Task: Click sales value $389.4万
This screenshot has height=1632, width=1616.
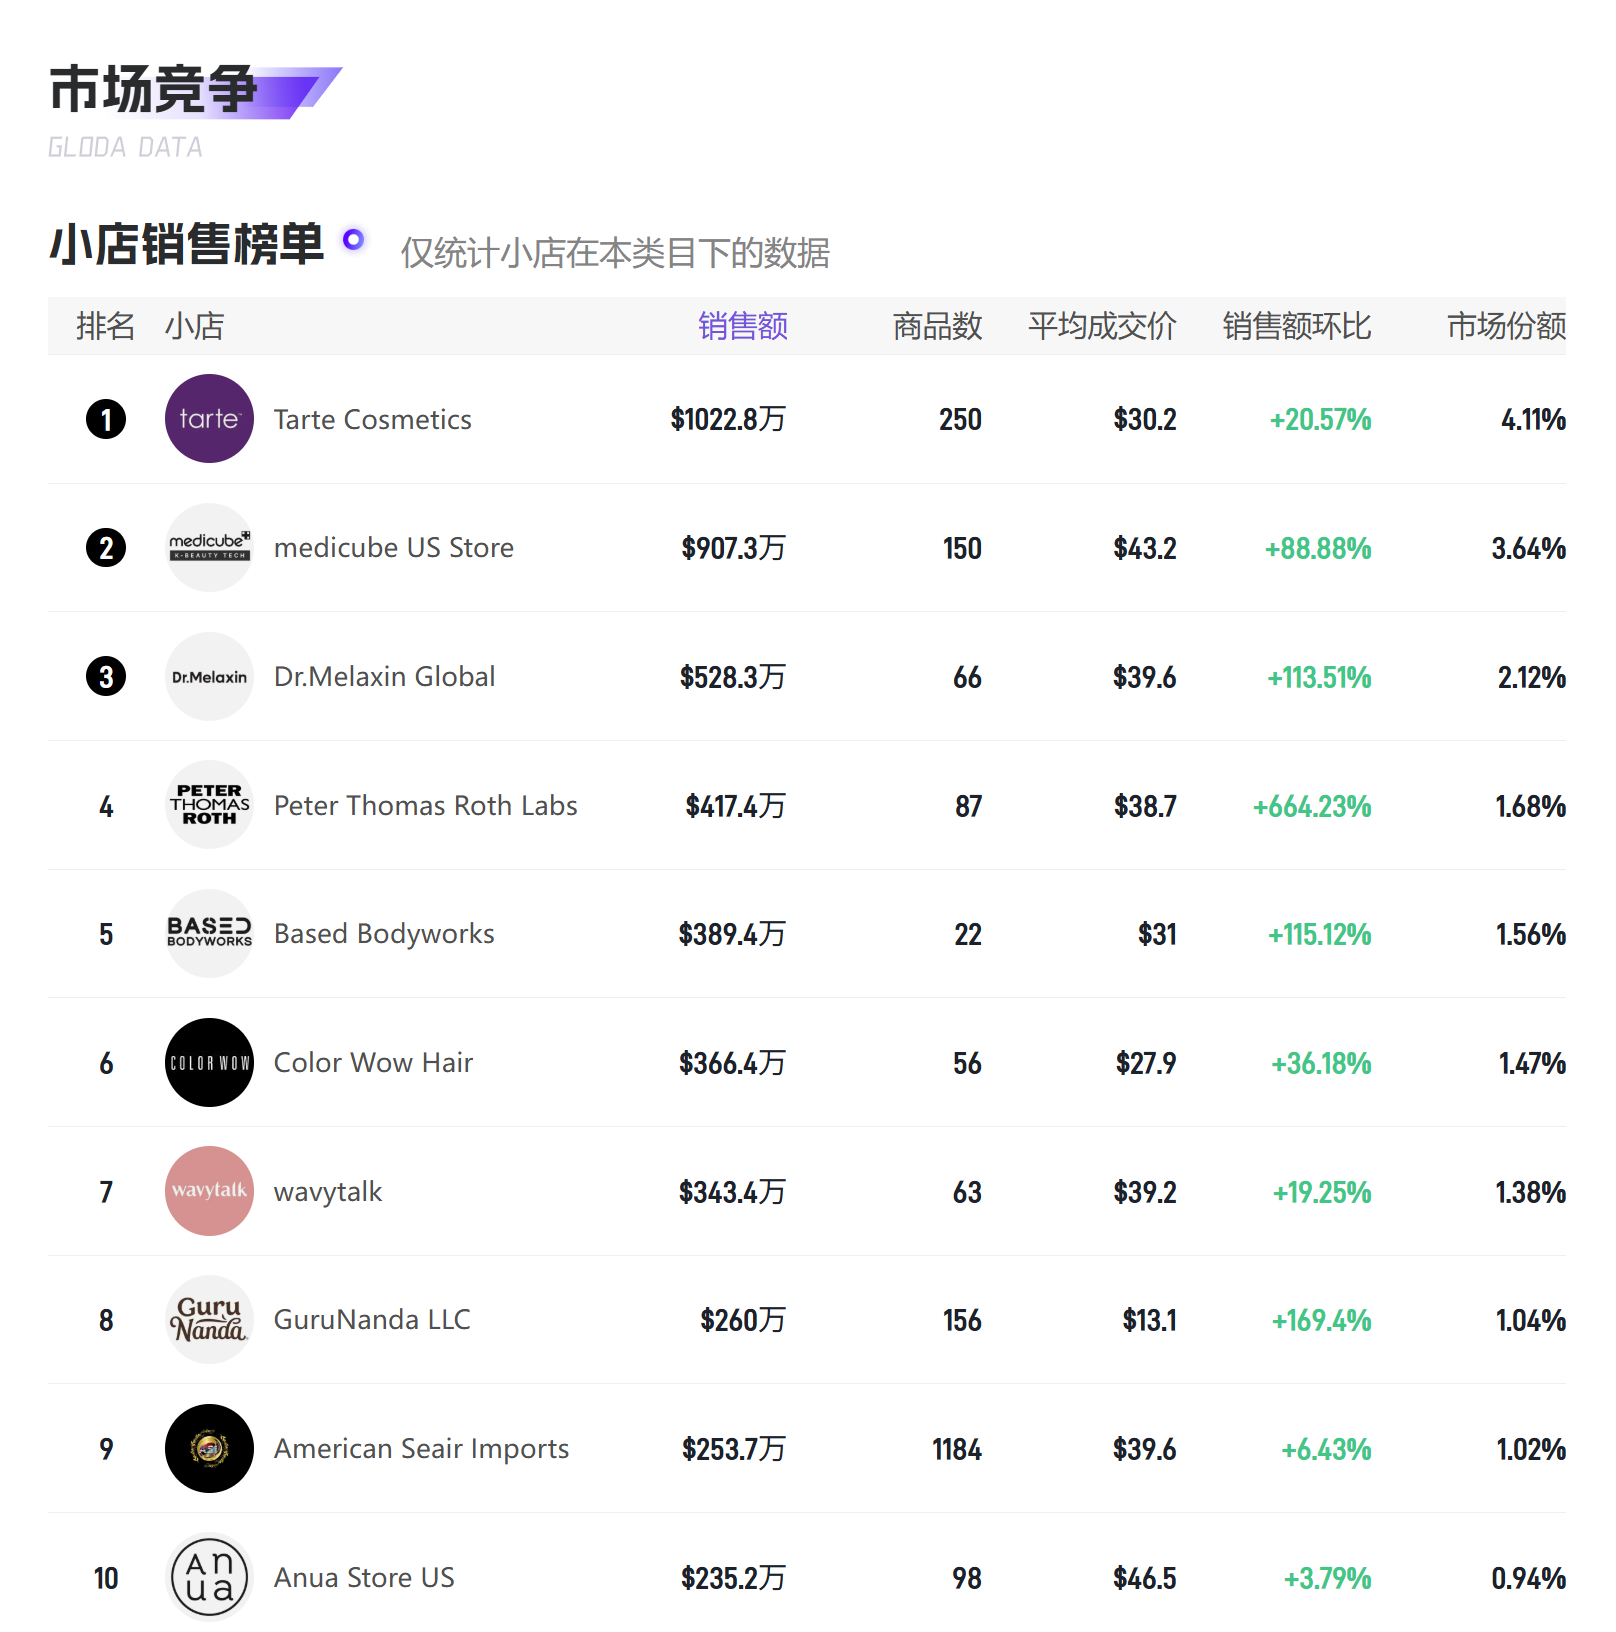Action: [x=732, y=934]
